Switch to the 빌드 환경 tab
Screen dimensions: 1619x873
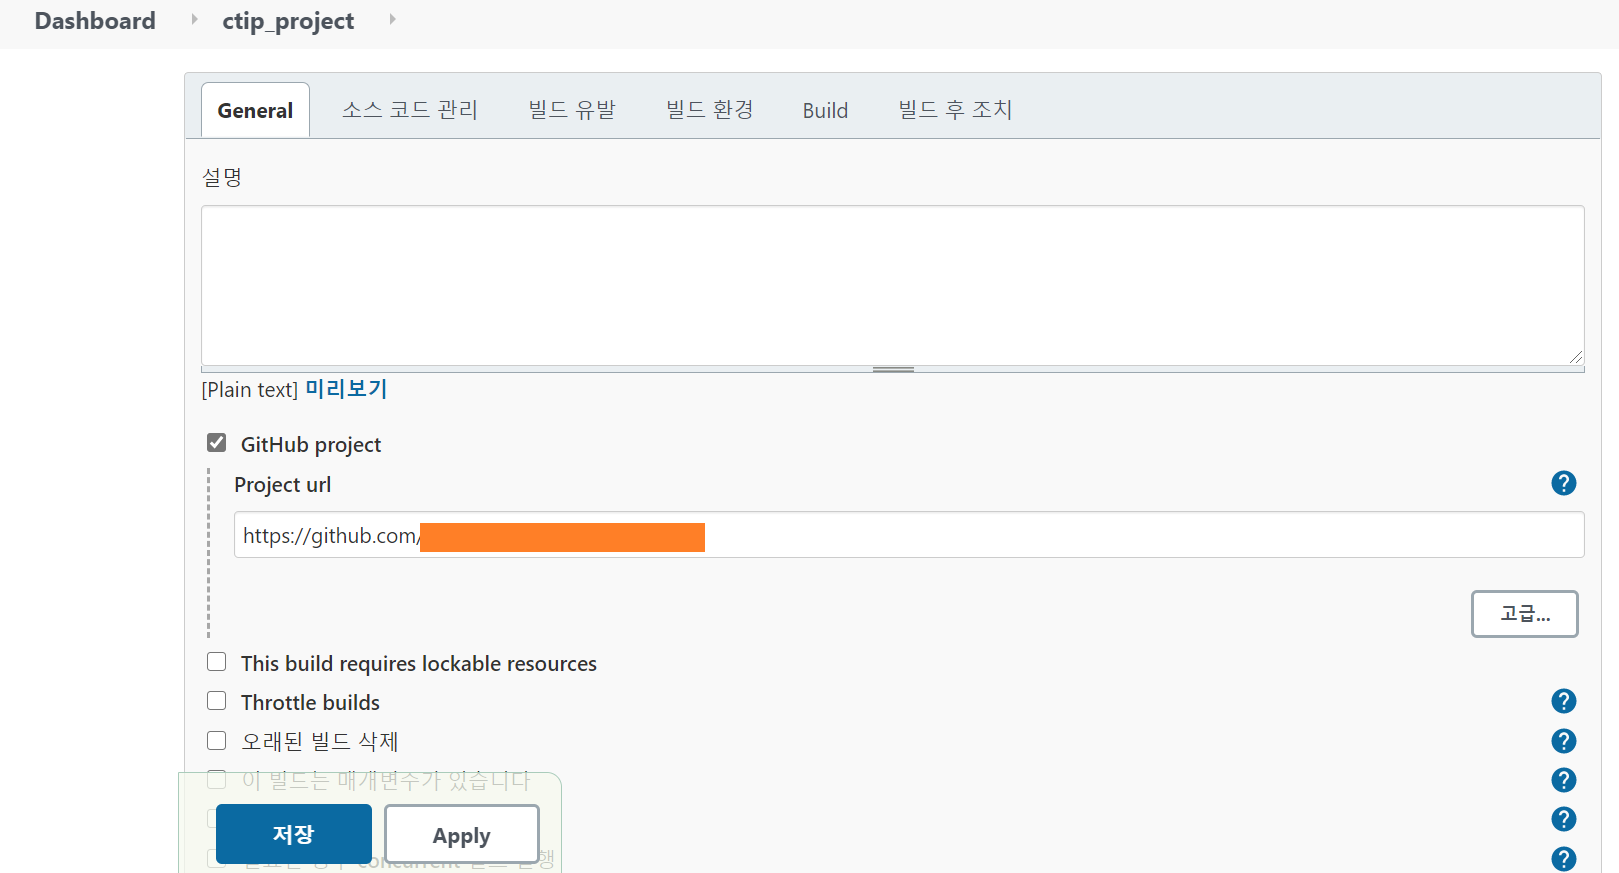pos(710,110)
